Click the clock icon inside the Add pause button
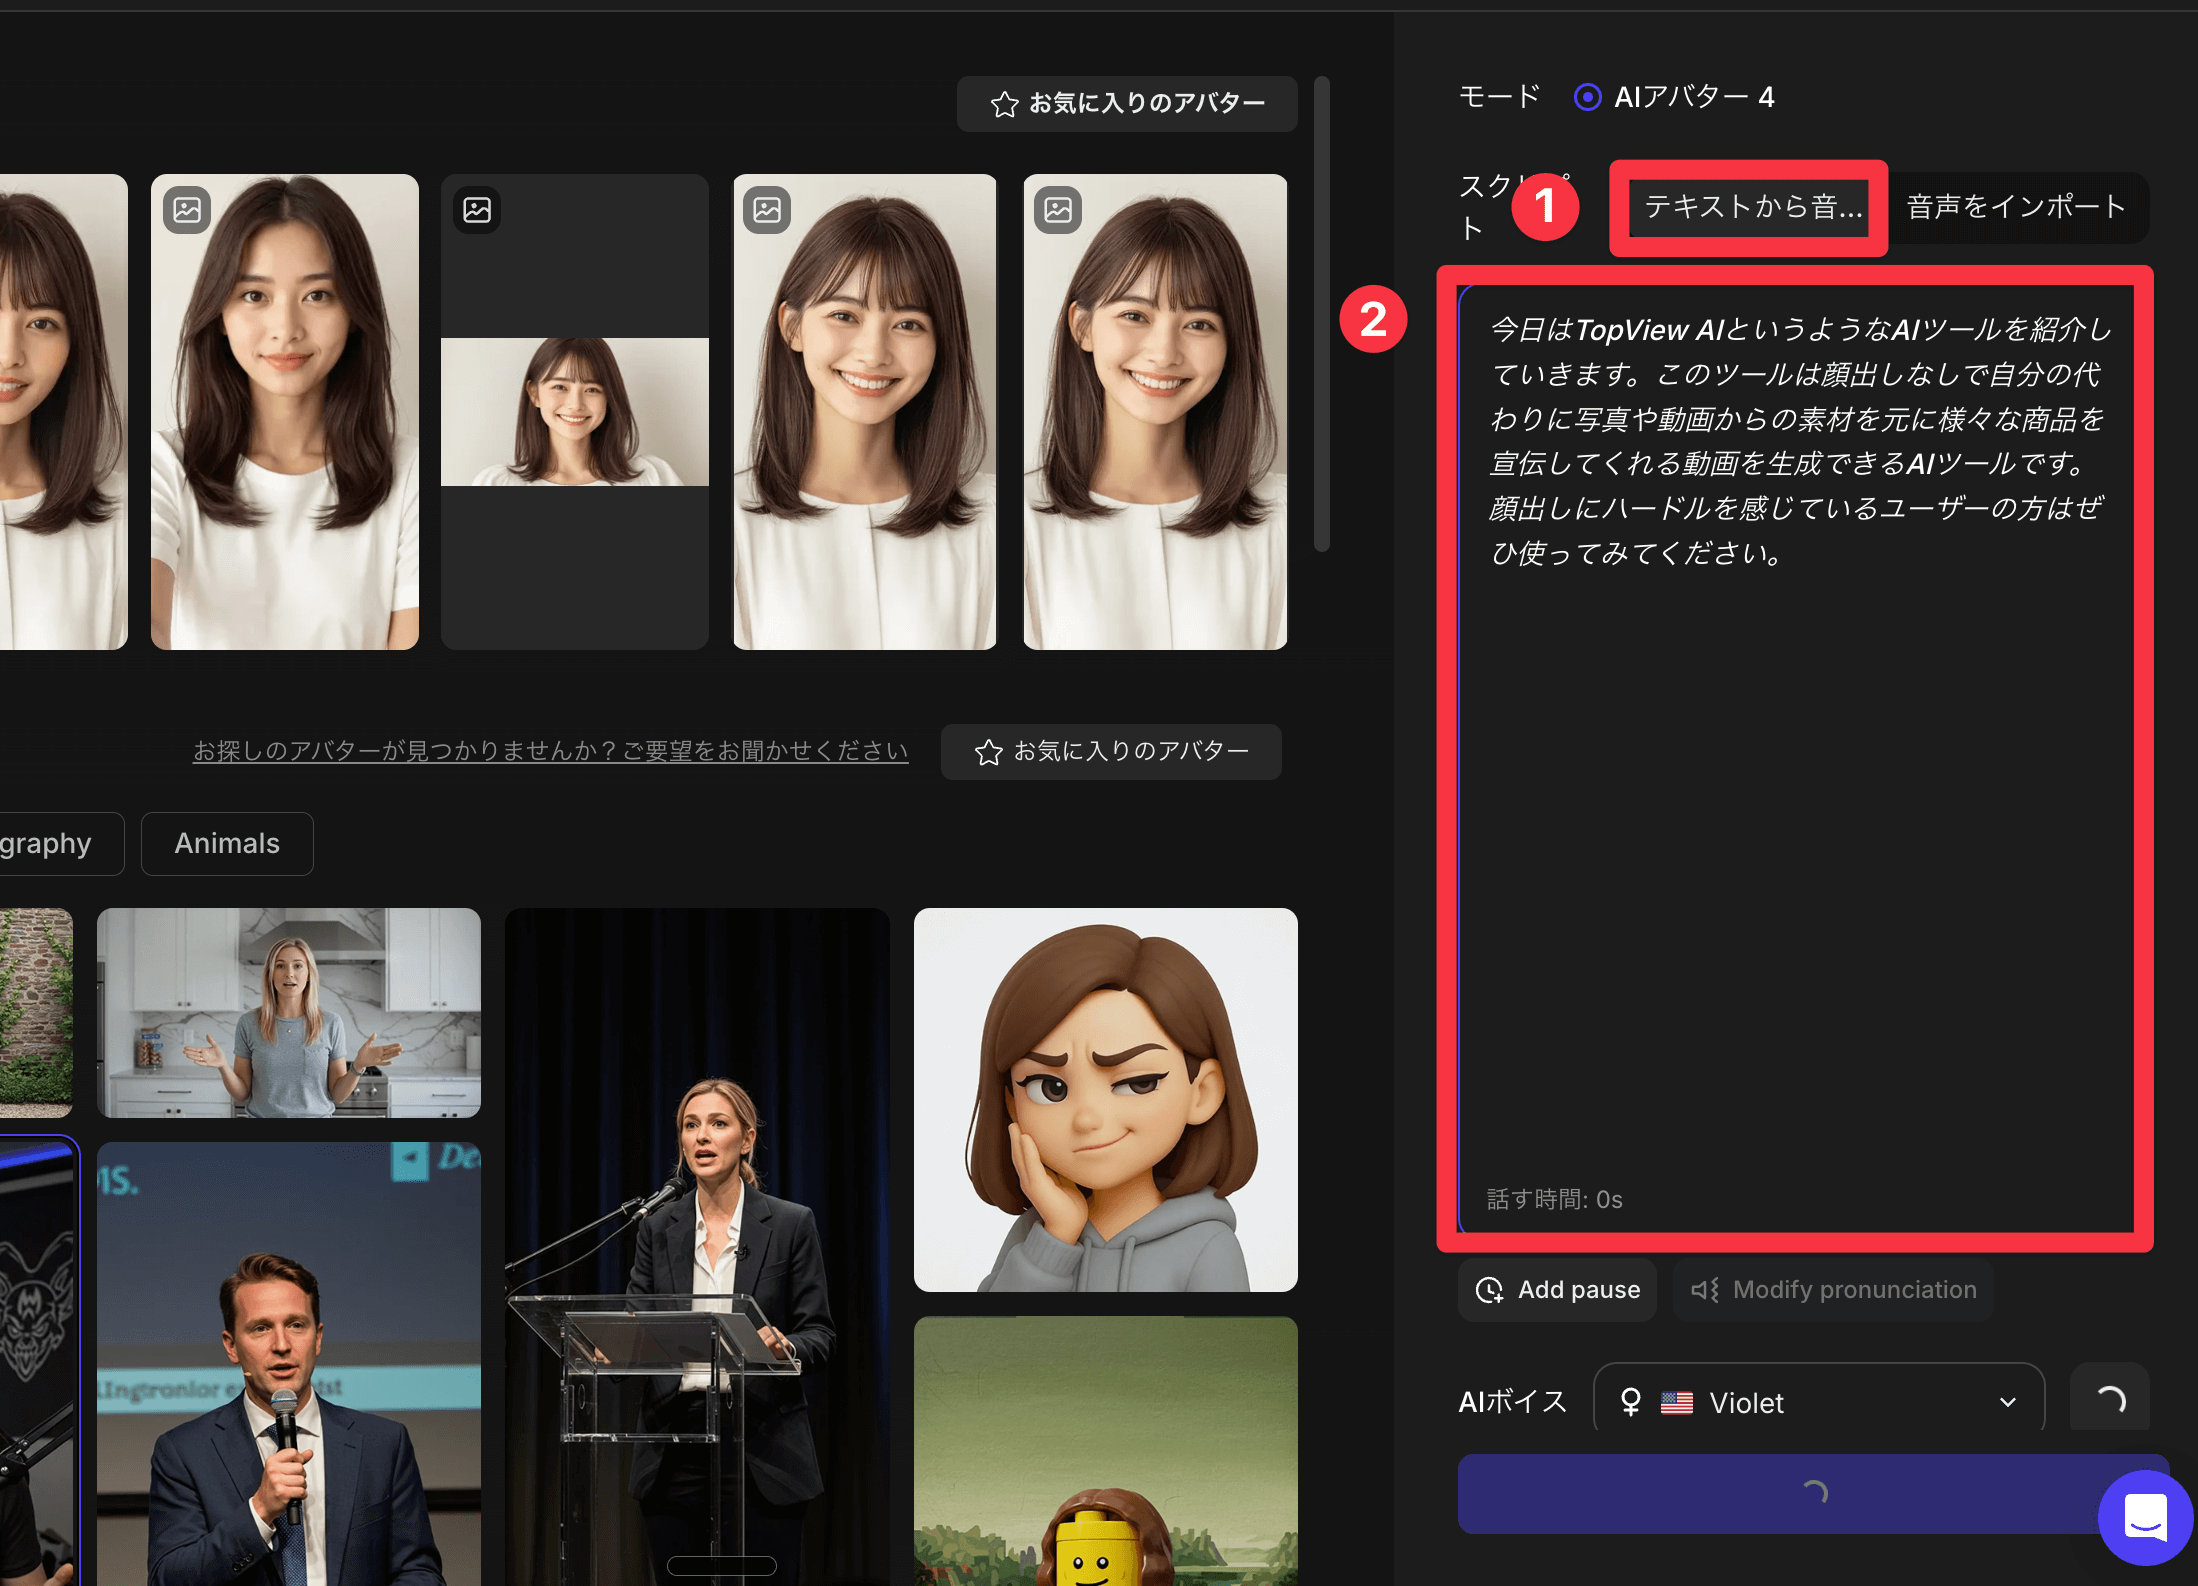This screenshot has height=1586, width=2198. 1491,1290
